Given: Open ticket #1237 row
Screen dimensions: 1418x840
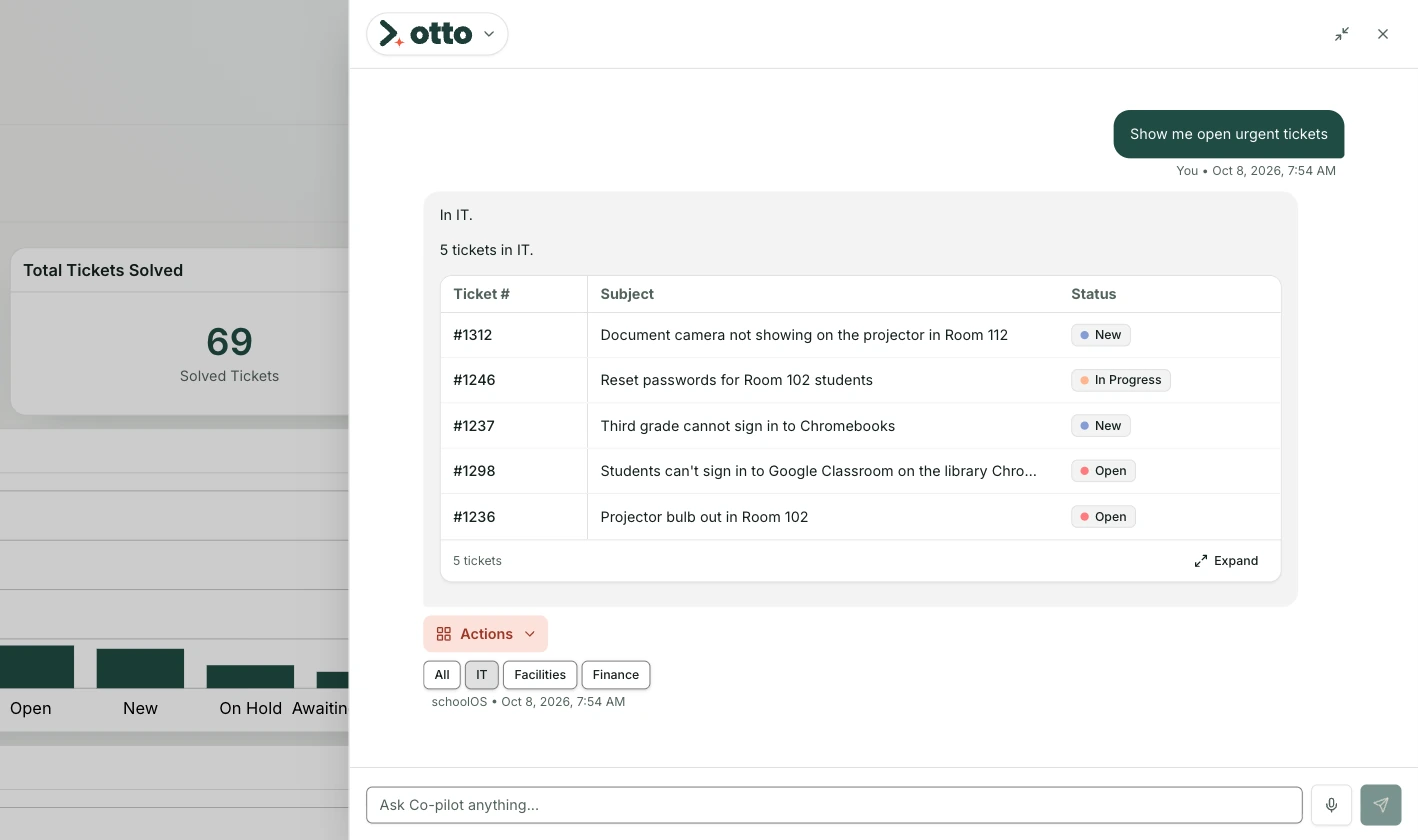Looking at the screenshot, I should click(860, 426).
